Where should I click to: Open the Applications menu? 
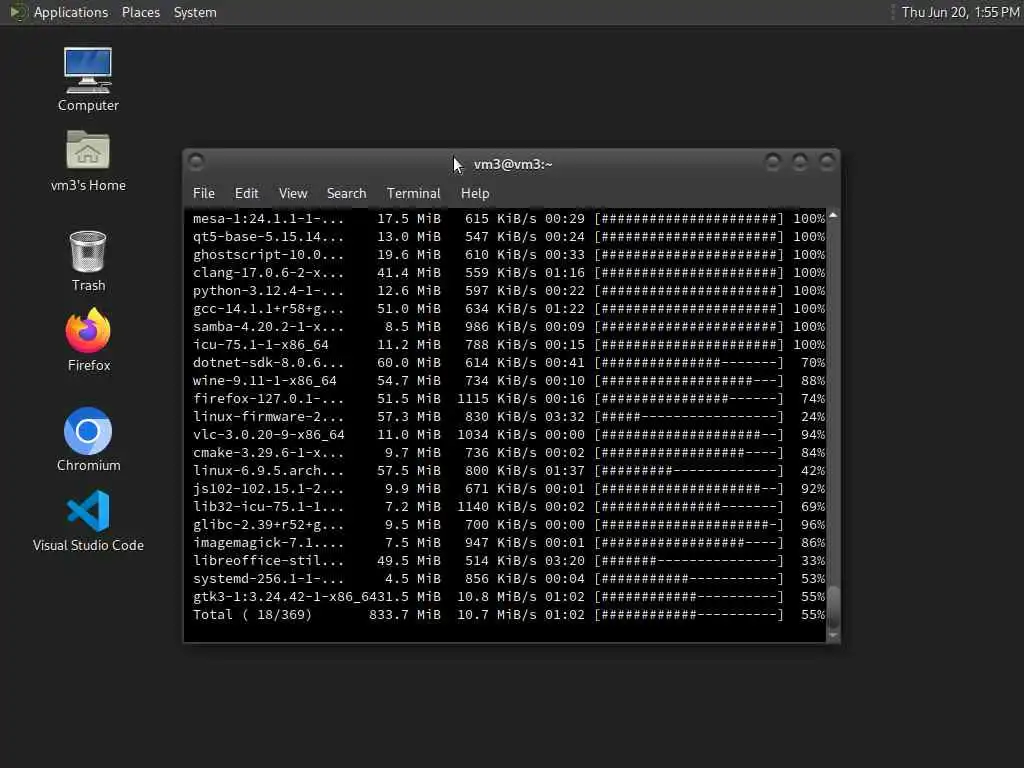[71, 12]
